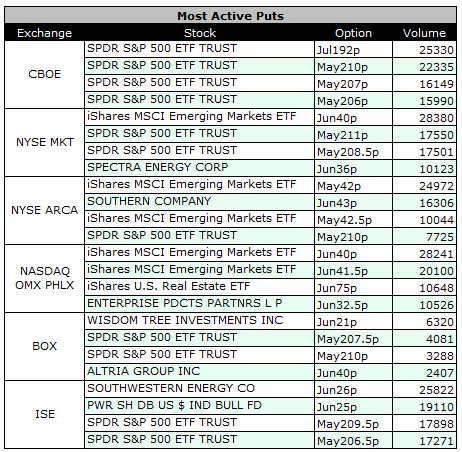This screenshot has width=462, height=452.
Task: Click the SOUTHWESTERN ENERGY CO entry
Action: coord(171,388)
